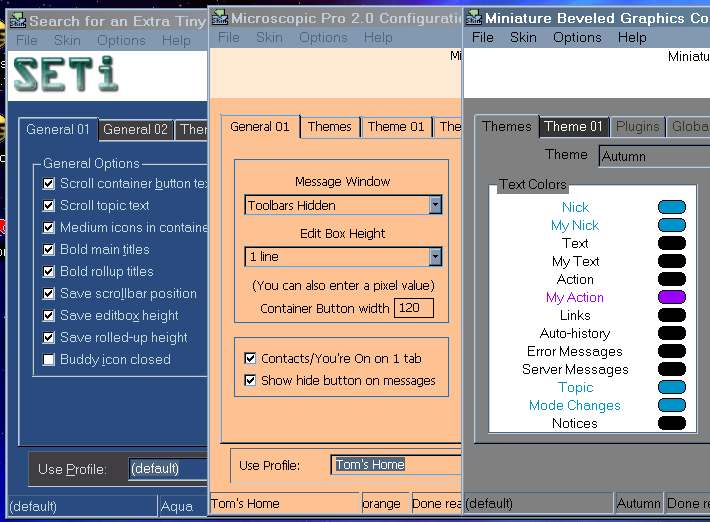The width and height of the screenshot is (710, 522).
Task: Switch to Theme 01 tab in Microscopic Pro window
Action: (396, 127)
